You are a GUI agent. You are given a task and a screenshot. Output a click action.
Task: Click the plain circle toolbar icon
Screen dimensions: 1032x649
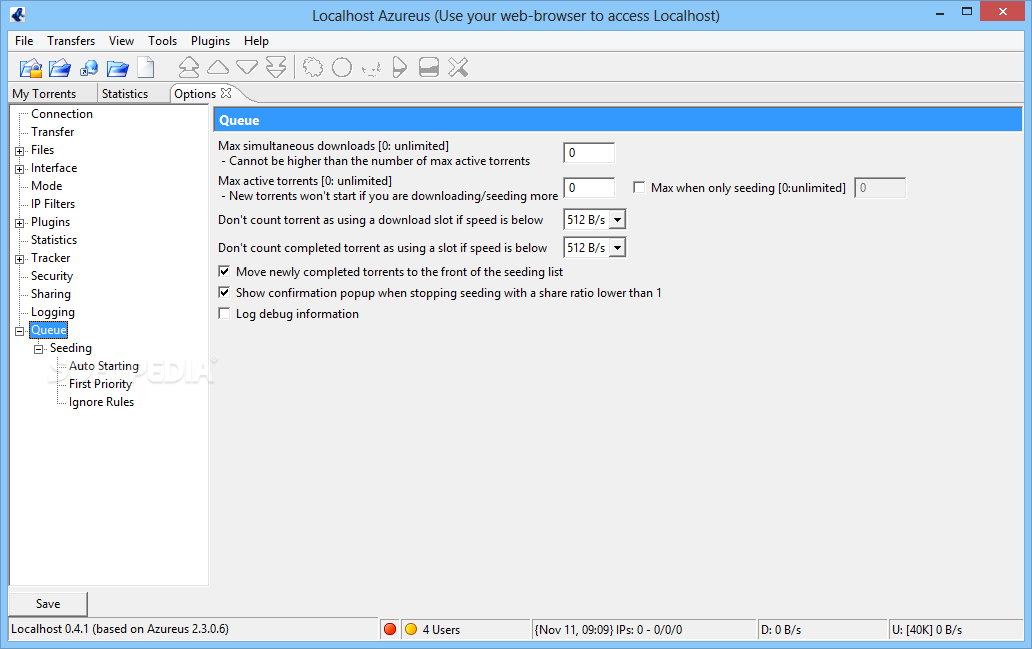(x=342, y=67)
